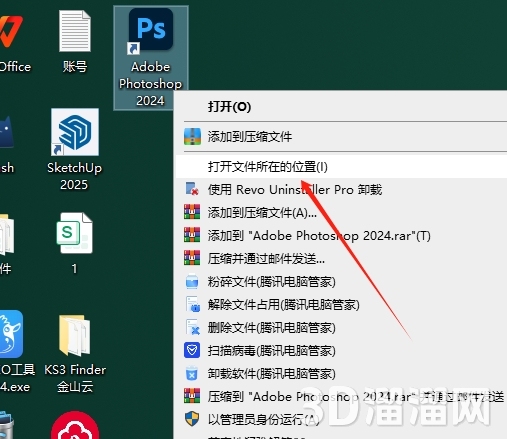507x439 pixels.
Task: Click the trash icon beside 卸载软件
Action: point(192,374)
